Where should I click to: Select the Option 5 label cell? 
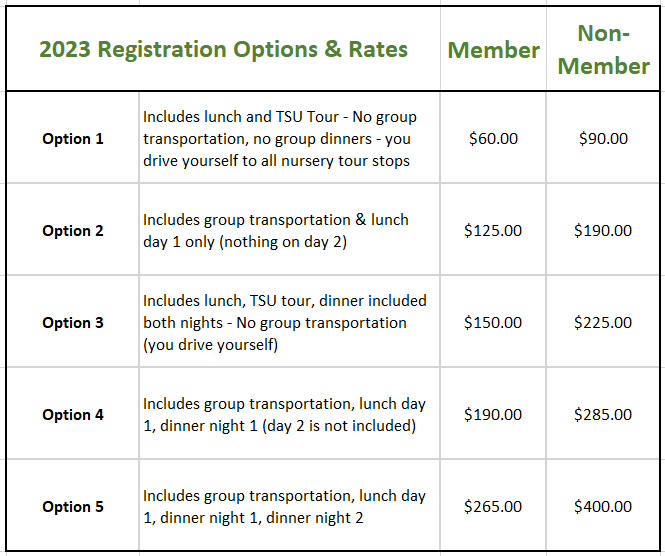[x=73, y=507]
